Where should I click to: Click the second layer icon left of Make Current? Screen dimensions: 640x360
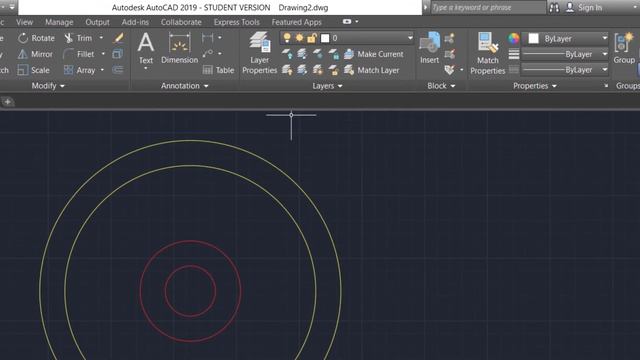tap(302, 54)
